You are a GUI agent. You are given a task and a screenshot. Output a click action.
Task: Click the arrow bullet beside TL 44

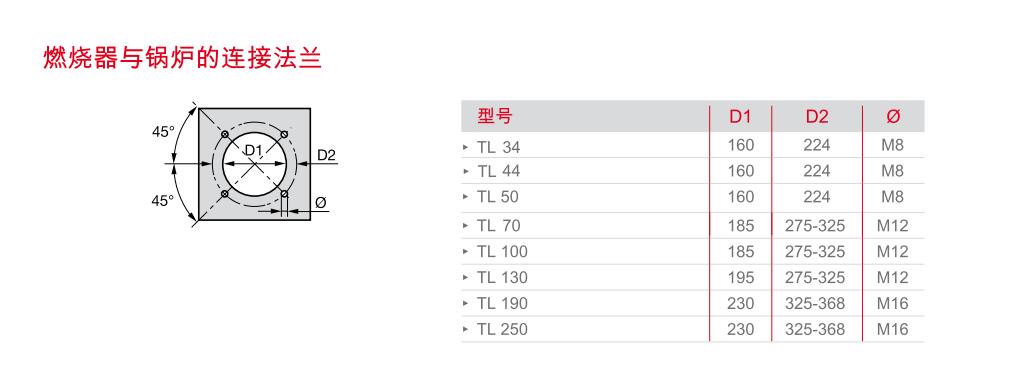pyautogui.click(x=465, y=171)
